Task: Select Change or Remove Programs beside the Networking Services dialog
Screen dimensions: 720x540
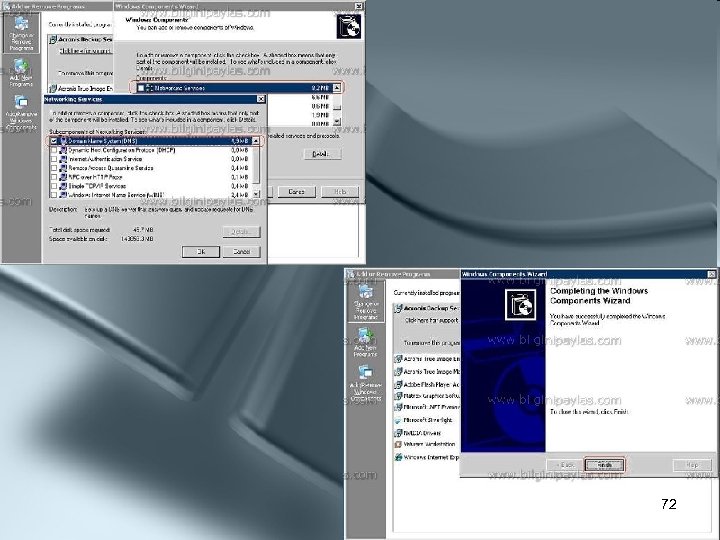Action: [x=21, y=33]
